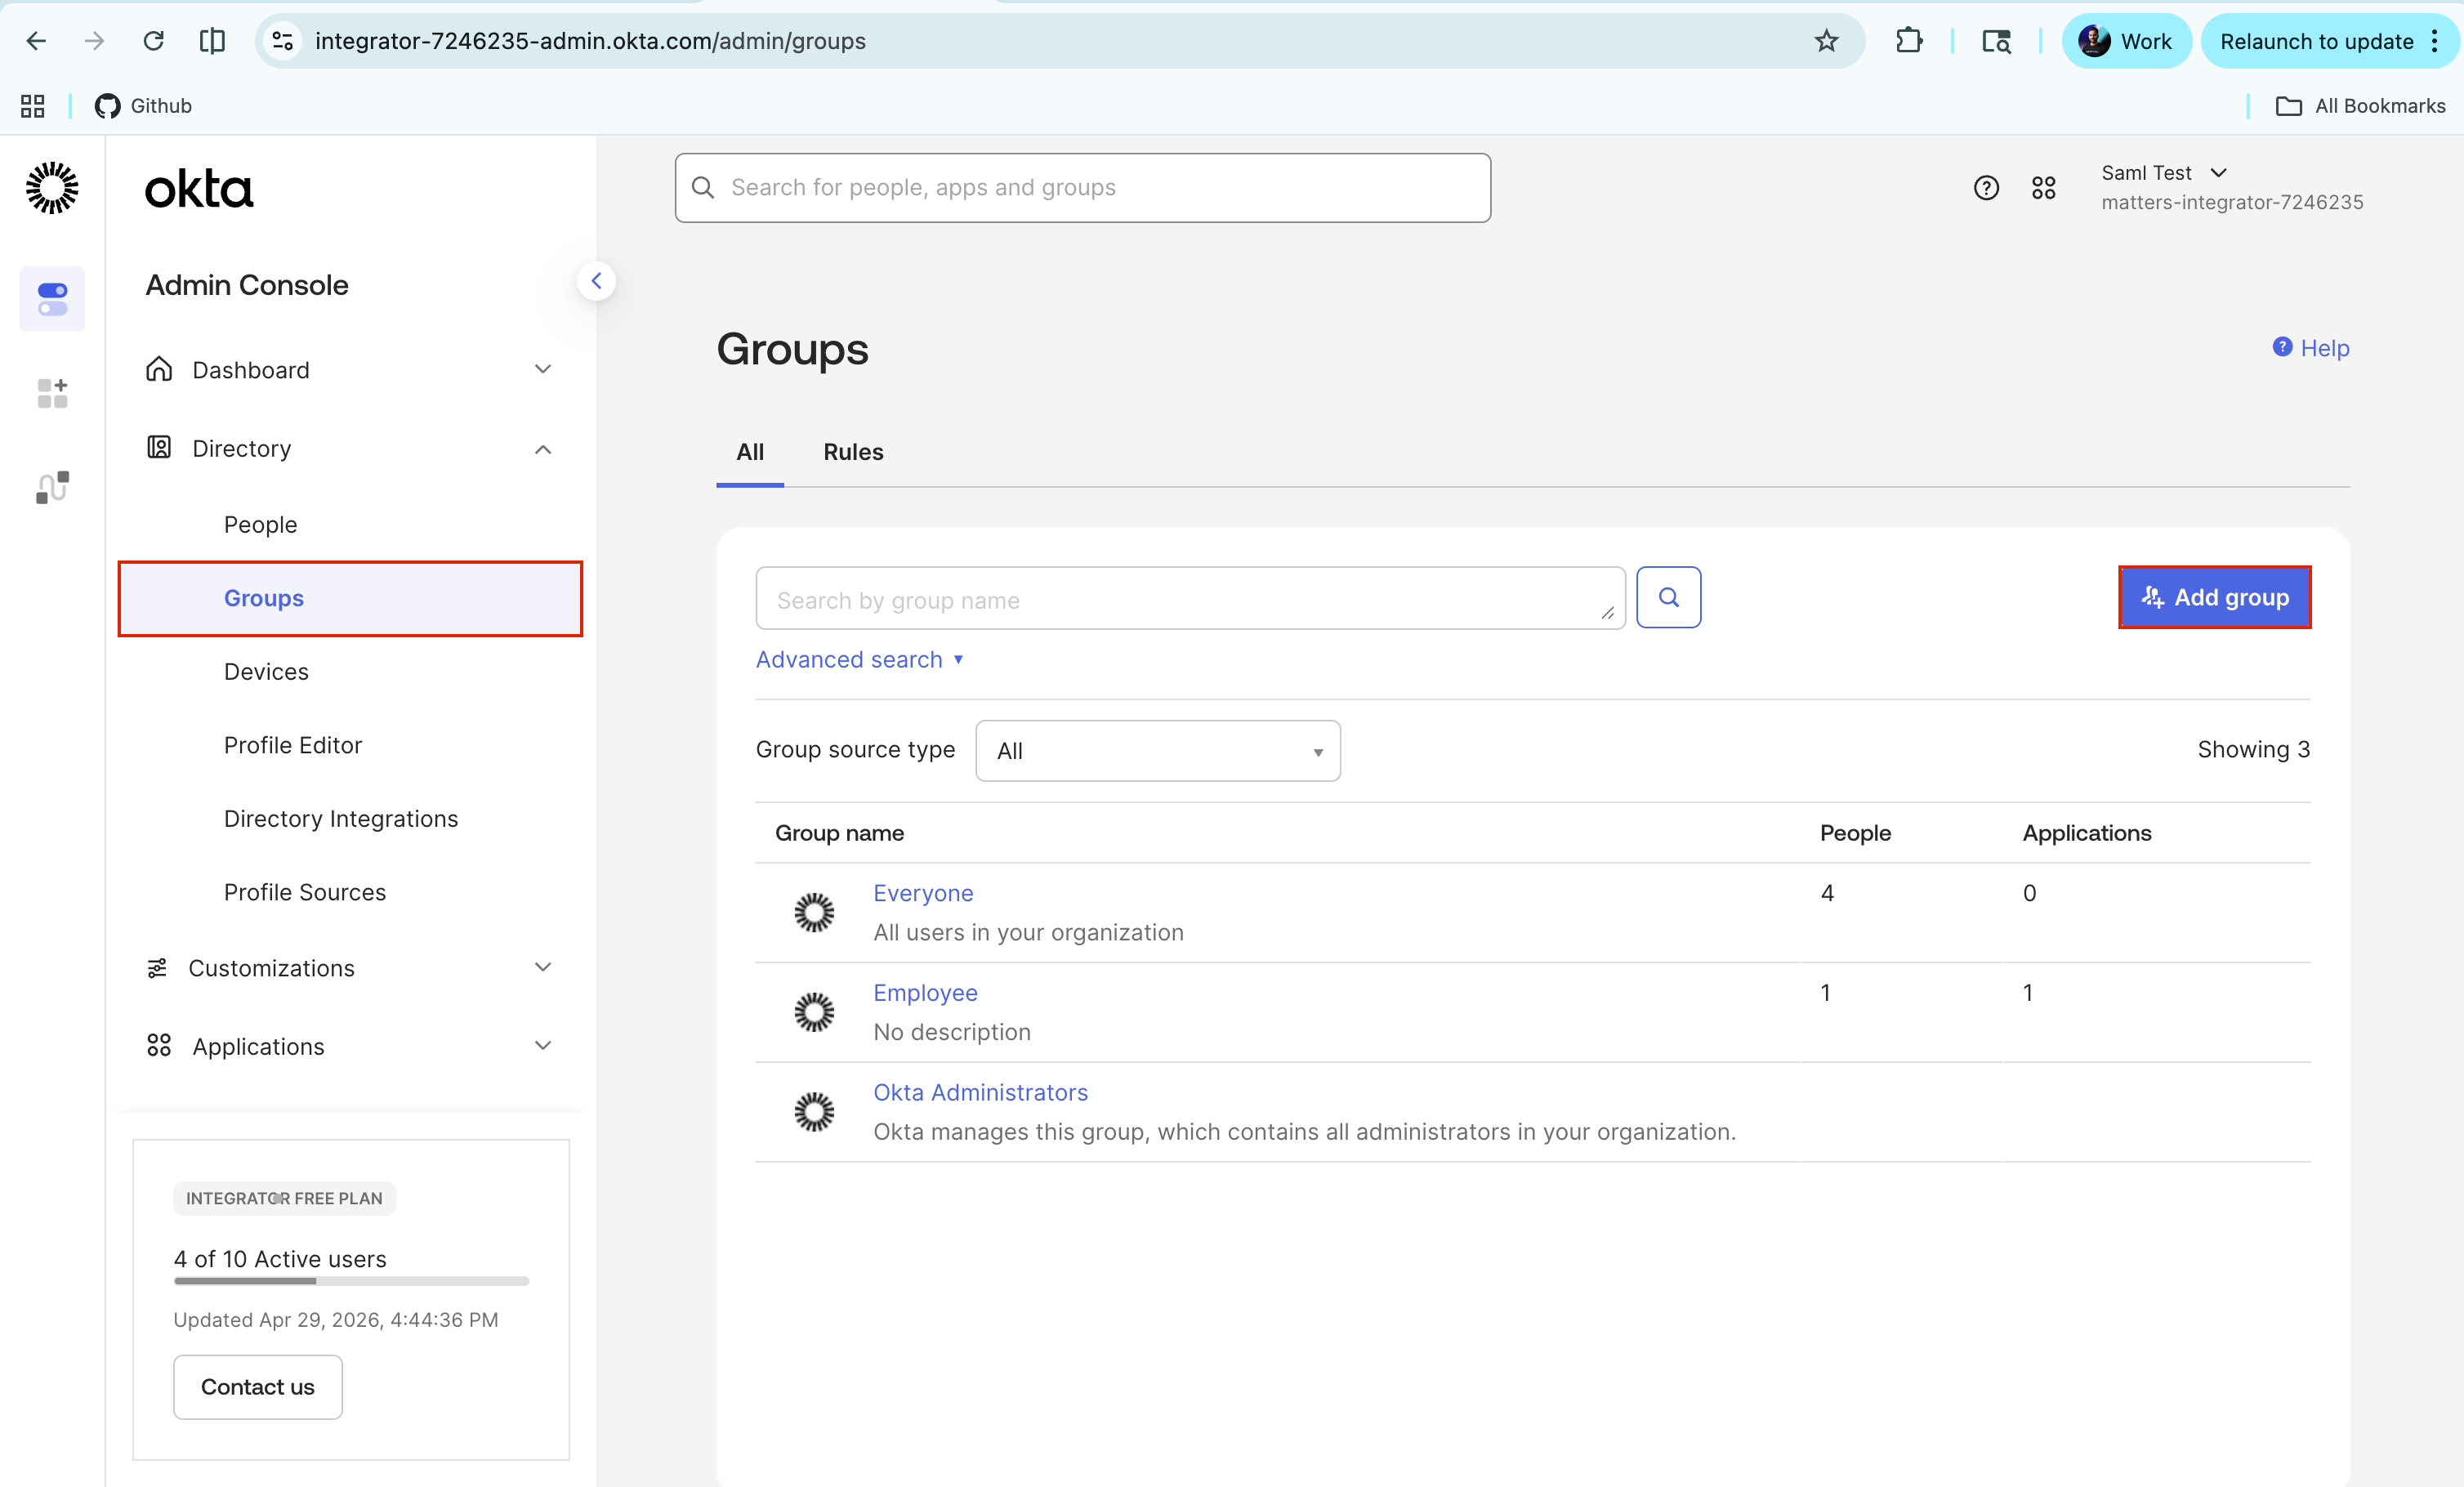Click the Employee group icon
2464x1487 pixels.
[x=814, y=1012]
